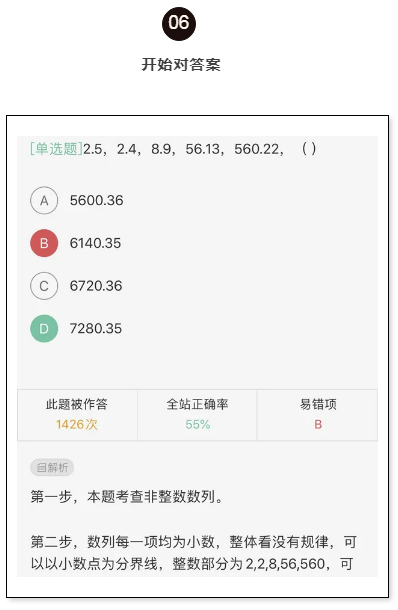
Task: Click the red B under 易错项
Action: click(x=318, y=424)
